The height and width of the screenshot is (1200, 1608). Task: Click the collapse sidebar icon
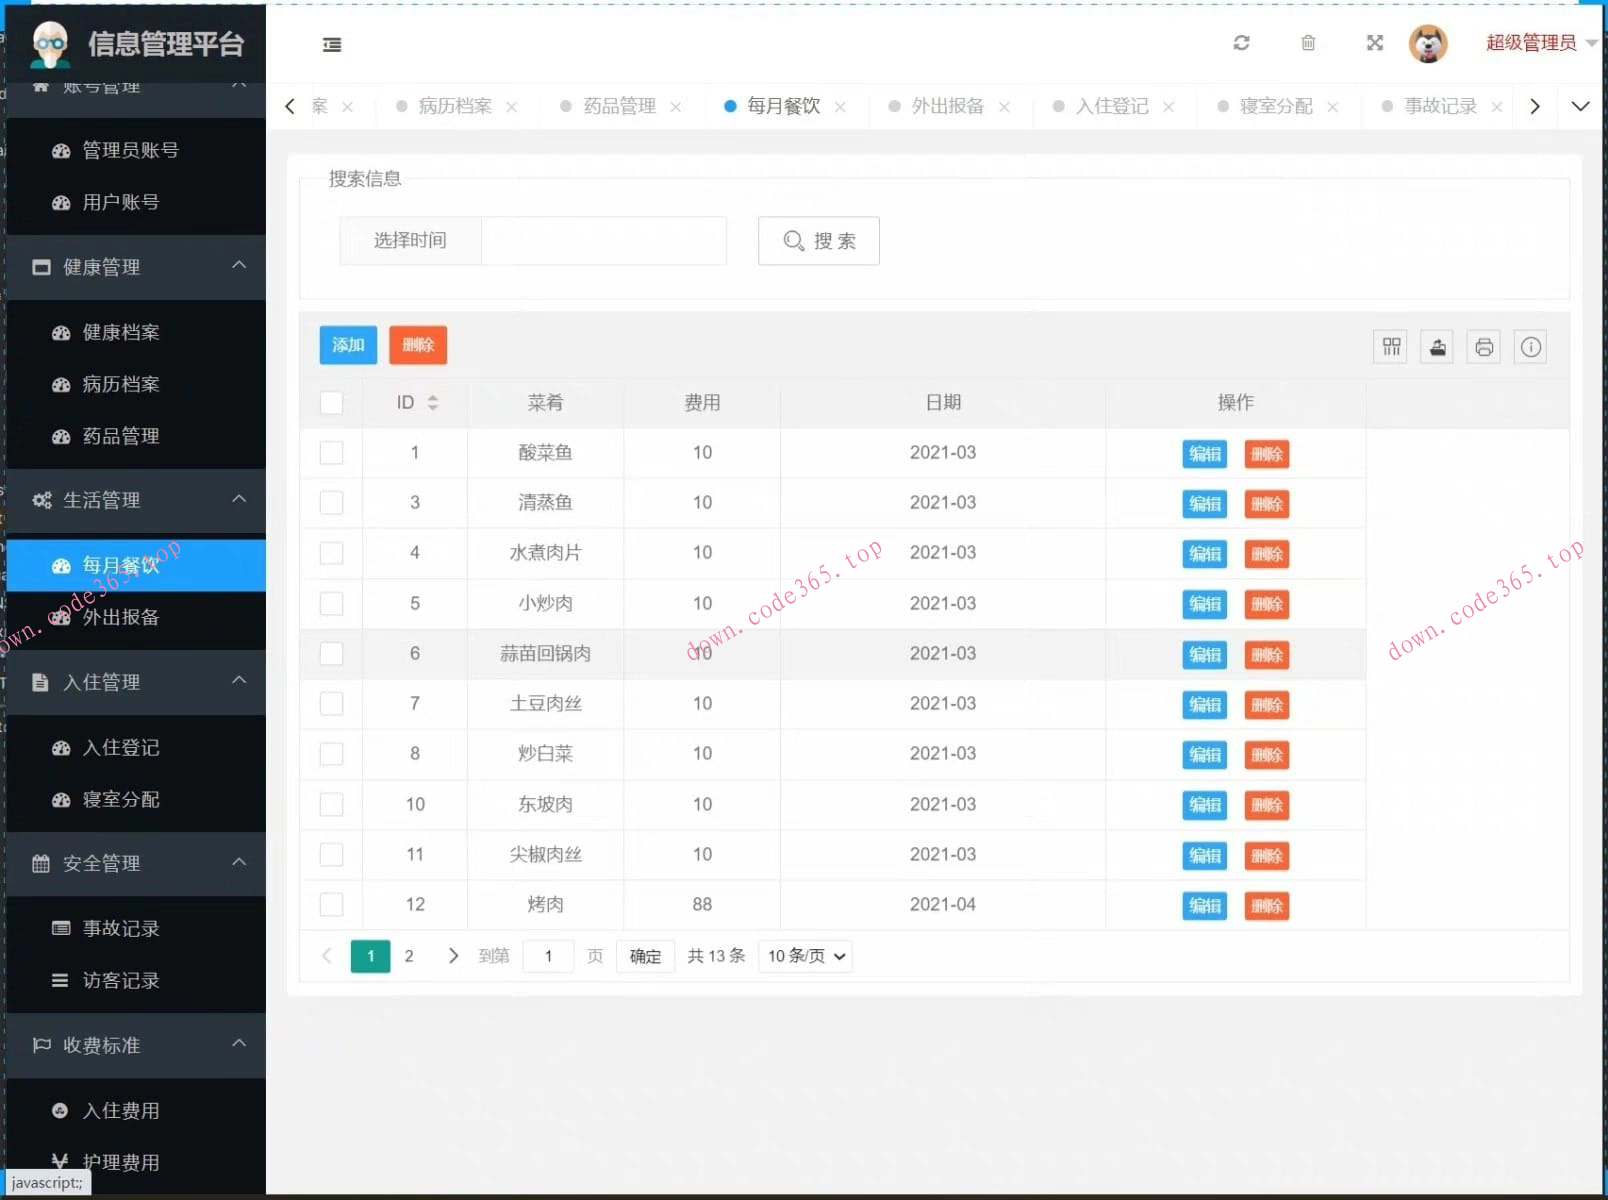[332, 45]
